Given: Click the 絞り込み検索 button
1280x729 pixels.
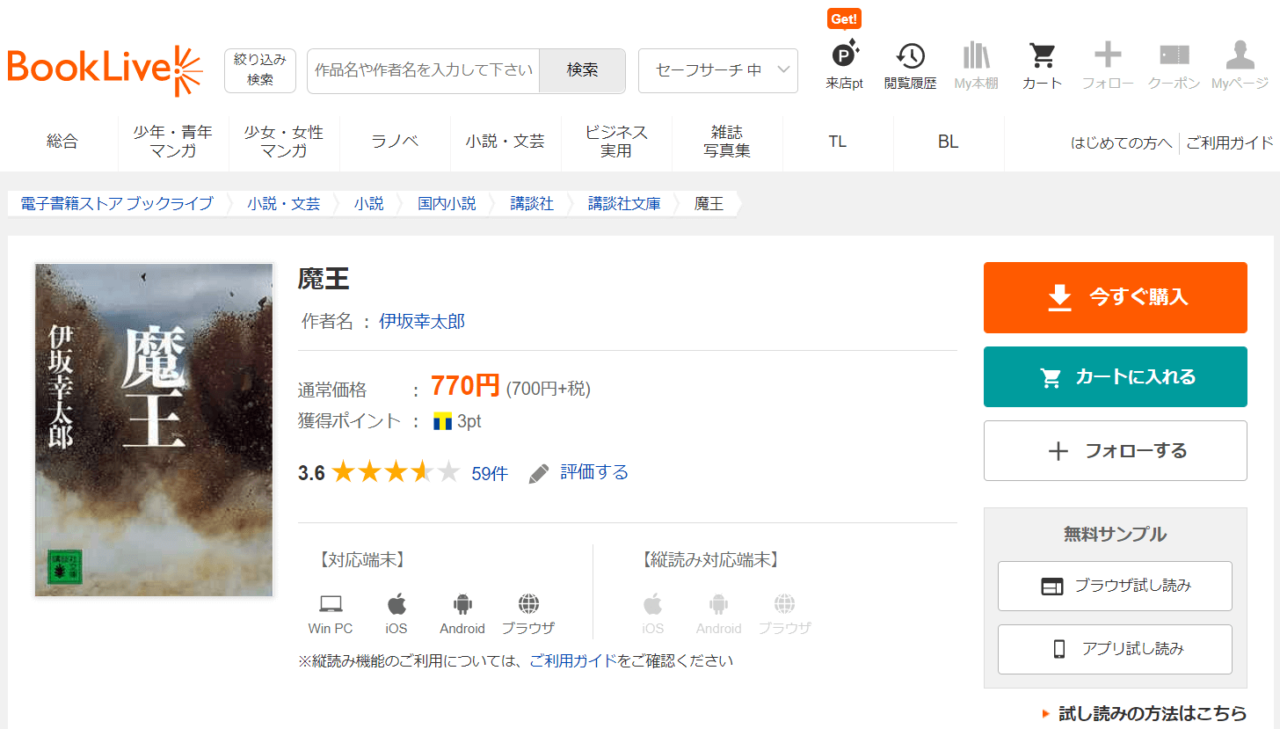Looking at the screenshot, I should 260,70.
